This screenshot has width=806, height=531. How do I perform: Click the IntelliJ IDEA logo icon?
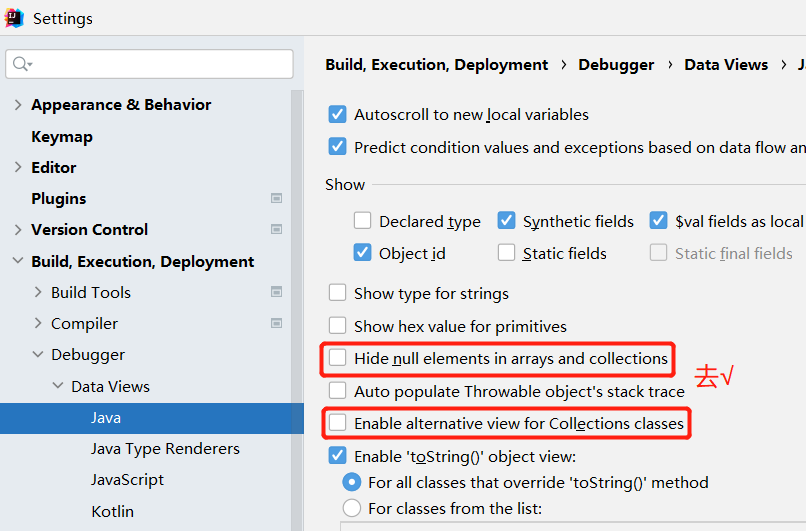[14, 17]
